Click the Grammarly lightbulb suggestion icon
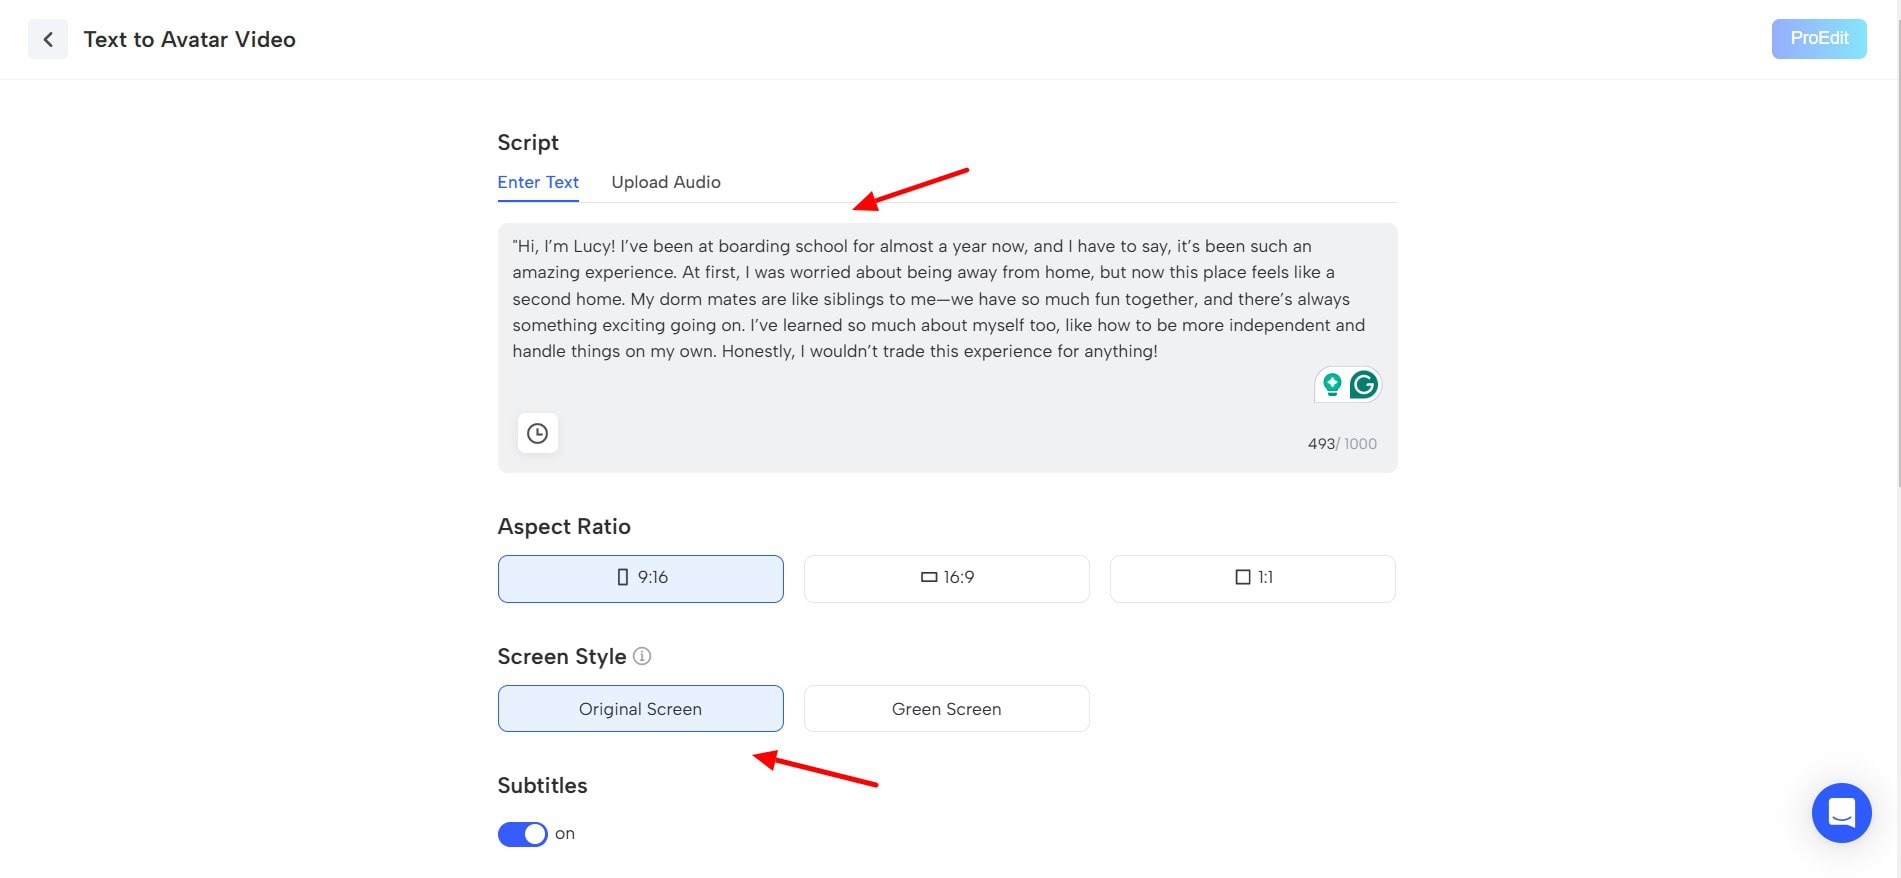Image resolution: width=1901 pixels, height=878 pixels. [1332, 384]
